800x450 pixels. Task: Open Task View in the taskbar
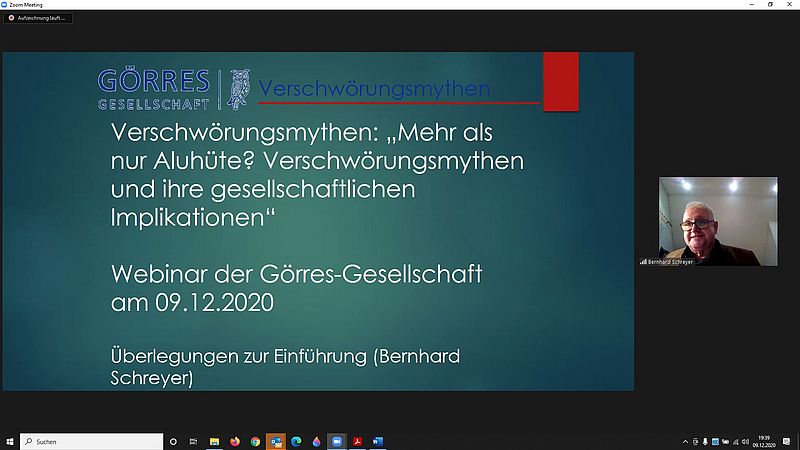(193, 441)
